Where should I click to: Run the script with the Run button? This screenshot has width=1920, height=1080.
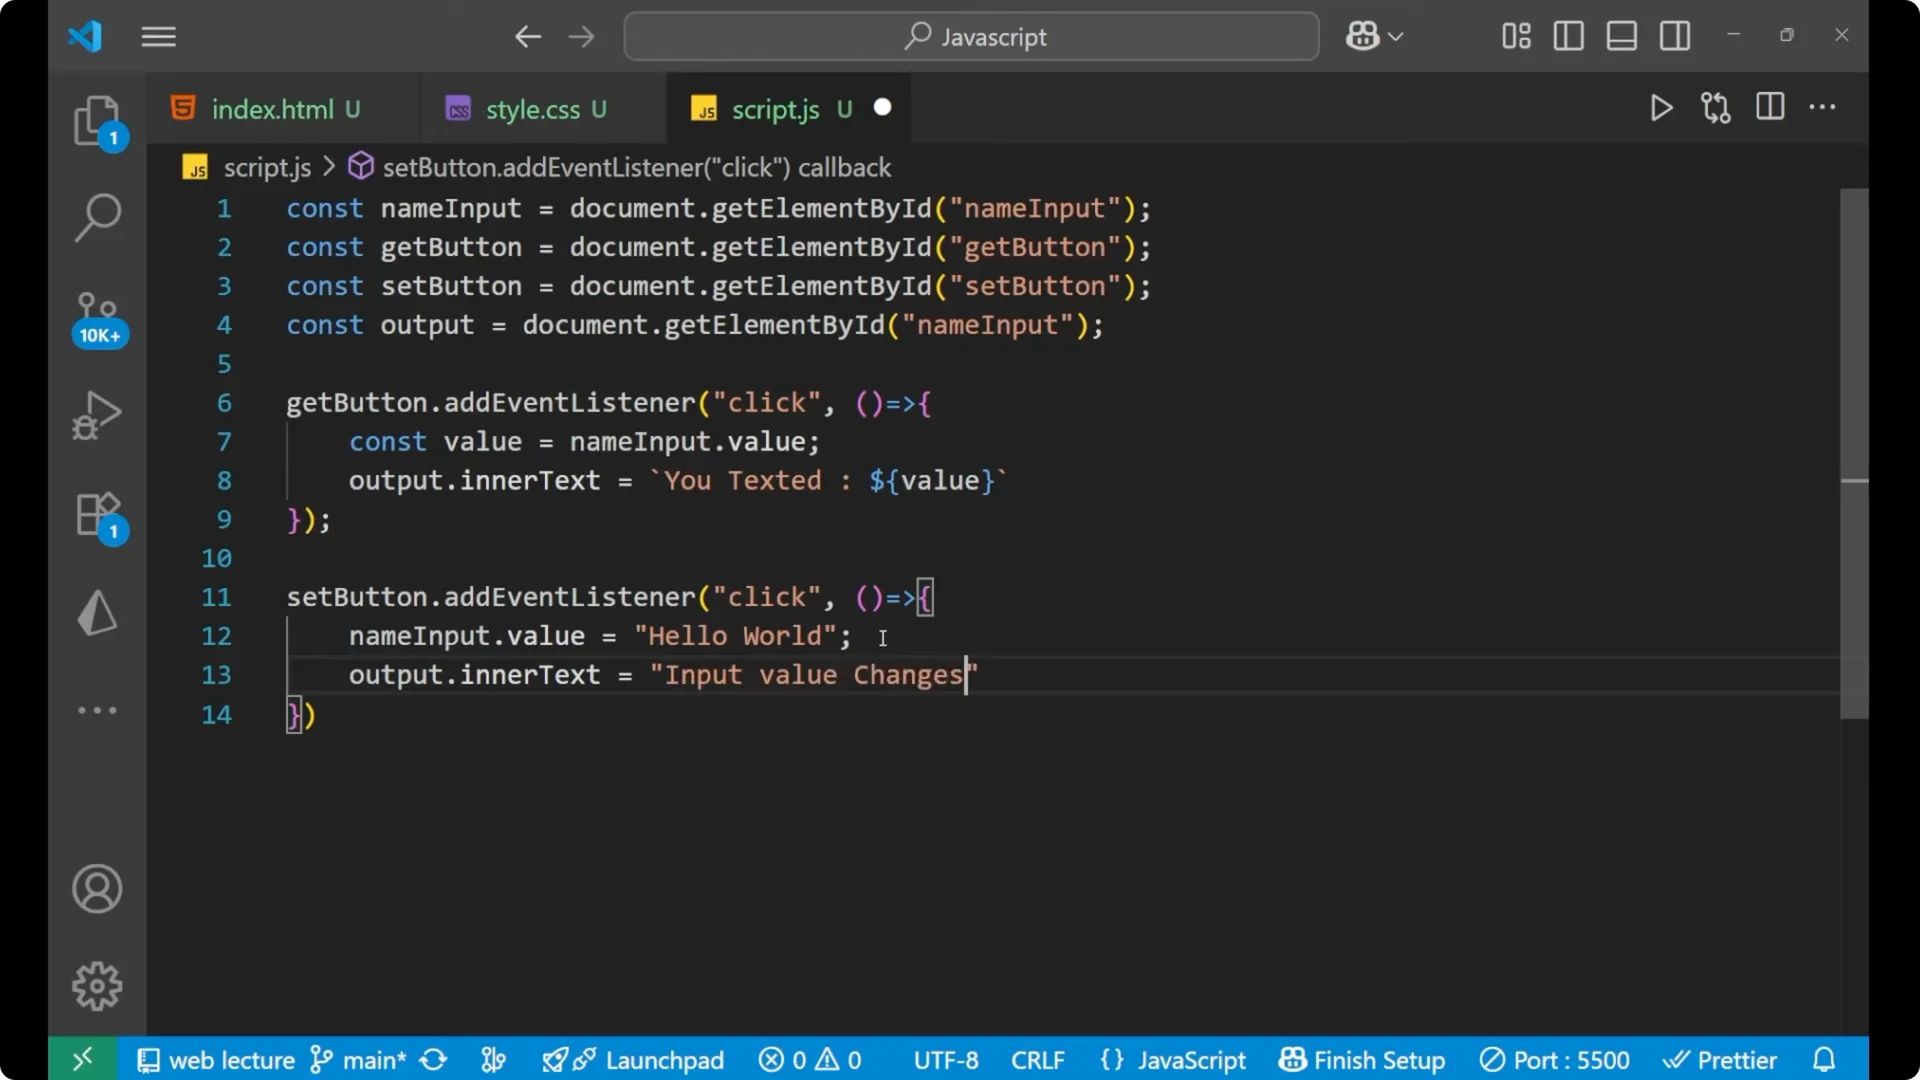tap(1661, 108)
